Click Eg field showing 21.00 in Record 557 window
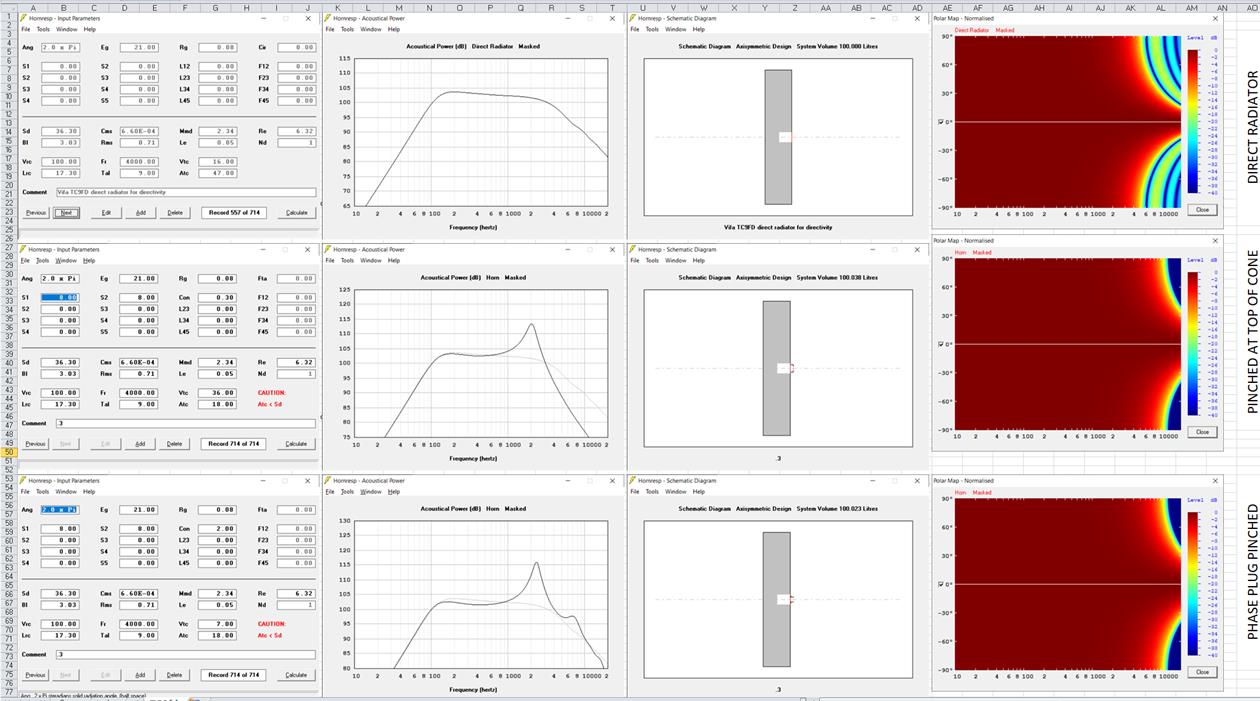Viewport: 1260px width, 701px height. tap(139, 47)
